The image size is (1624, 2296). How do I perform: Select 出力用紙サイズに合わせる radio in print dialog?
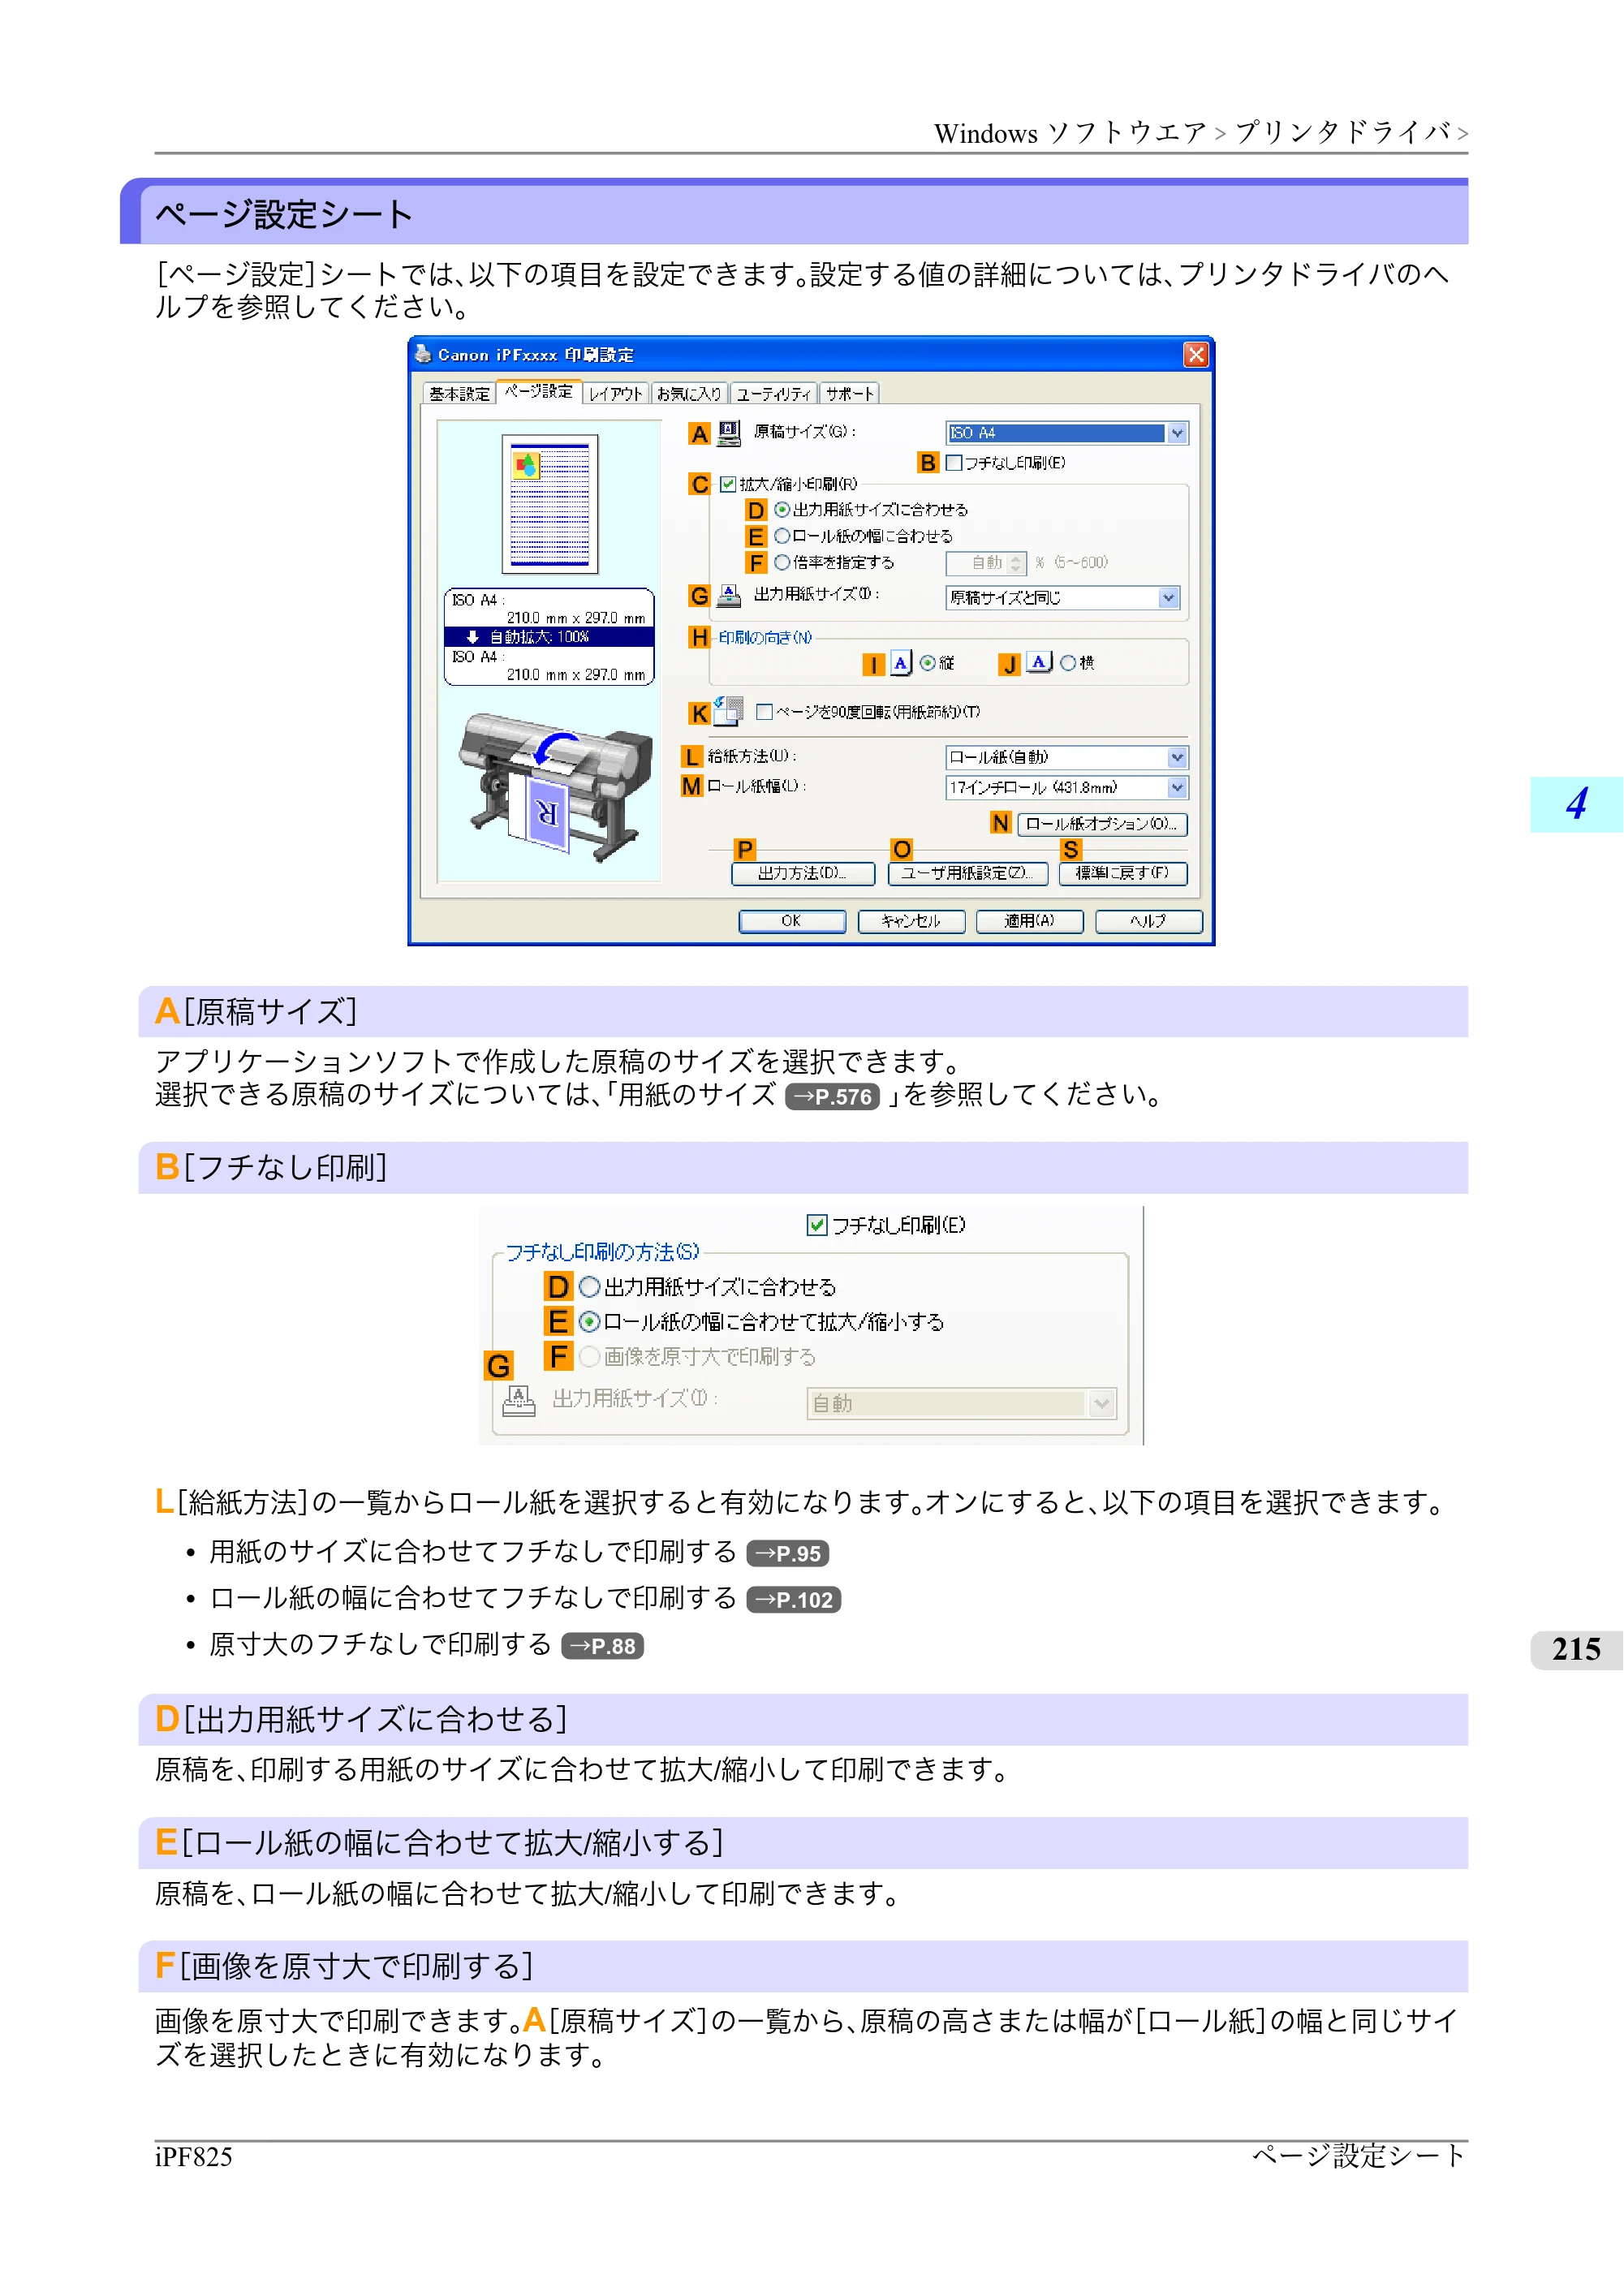[x=782, y=510]
